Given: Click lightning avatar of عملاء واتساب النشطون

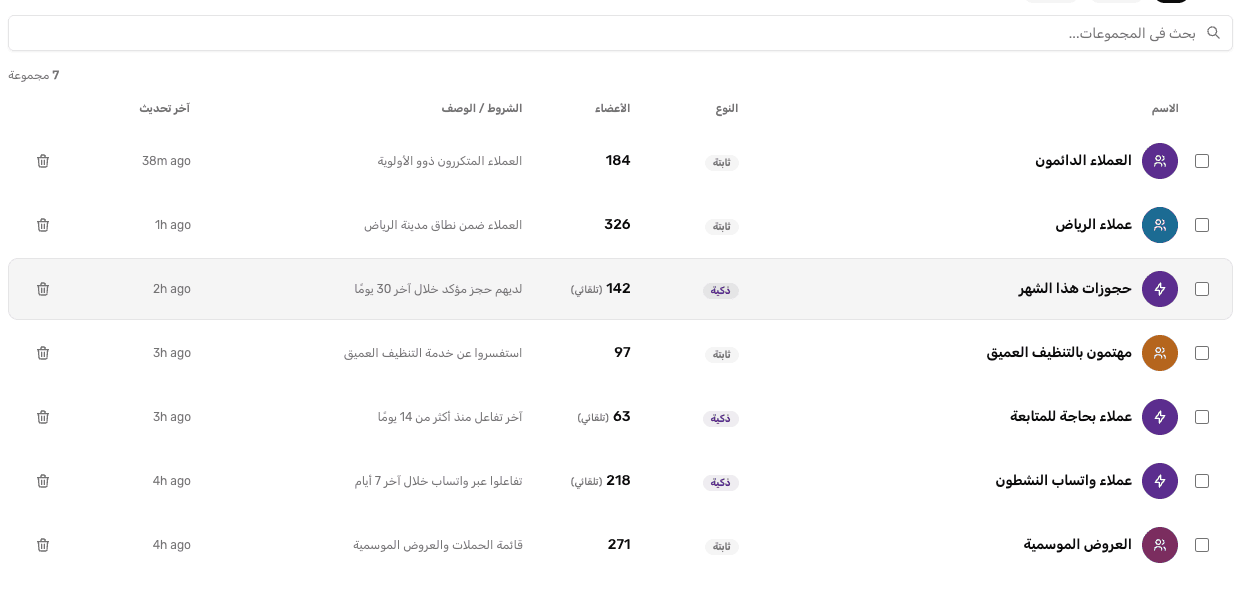Looking at the screenshot, I should point(1160,481).
